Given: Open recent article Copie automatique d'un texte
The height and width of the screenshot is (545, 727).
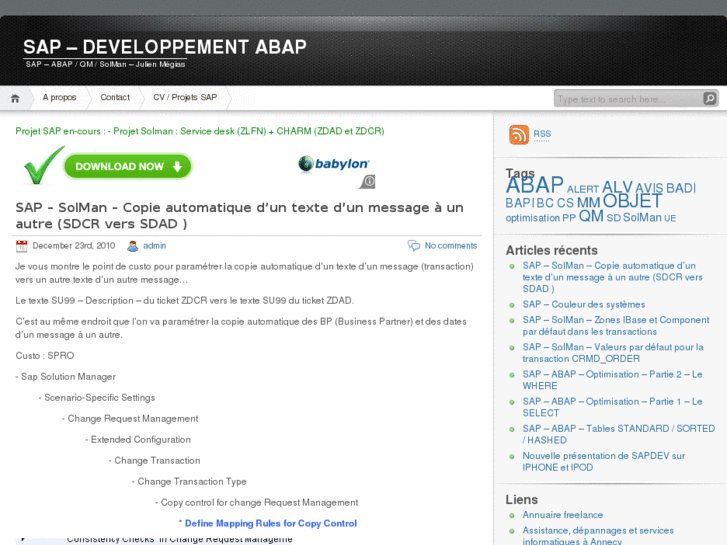Looking at the screenshot, I should tap(612, 277).
